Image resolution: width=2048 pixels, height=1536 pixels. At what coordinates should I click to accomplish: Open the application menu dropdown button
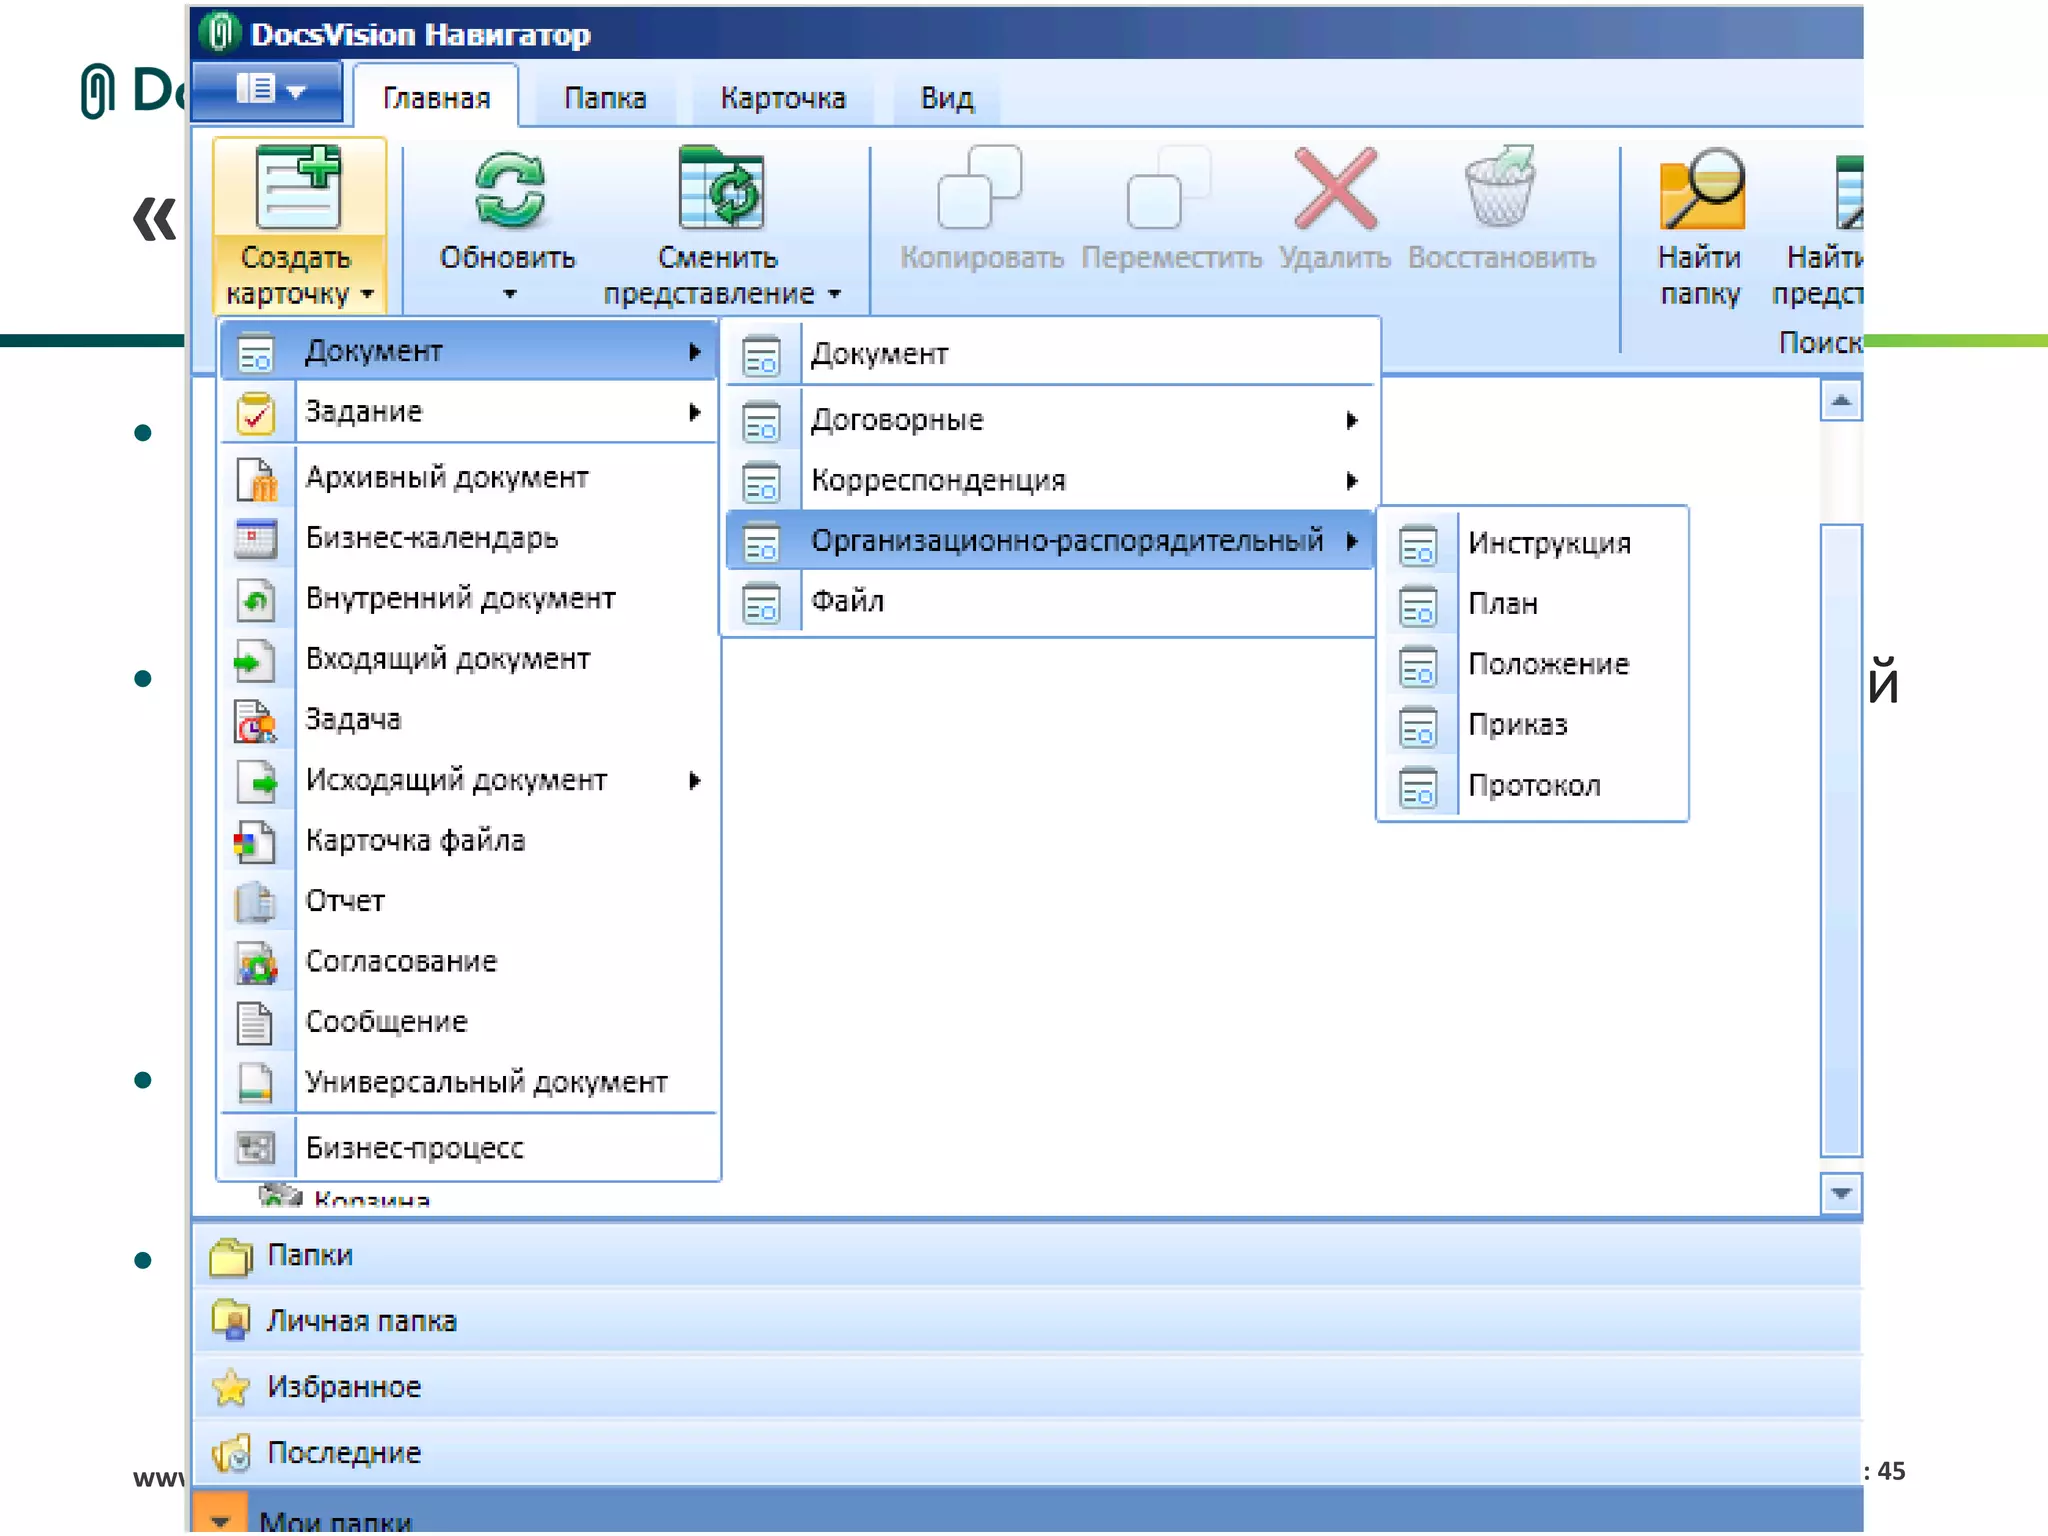pyautogui.click(x=268, y=91)
